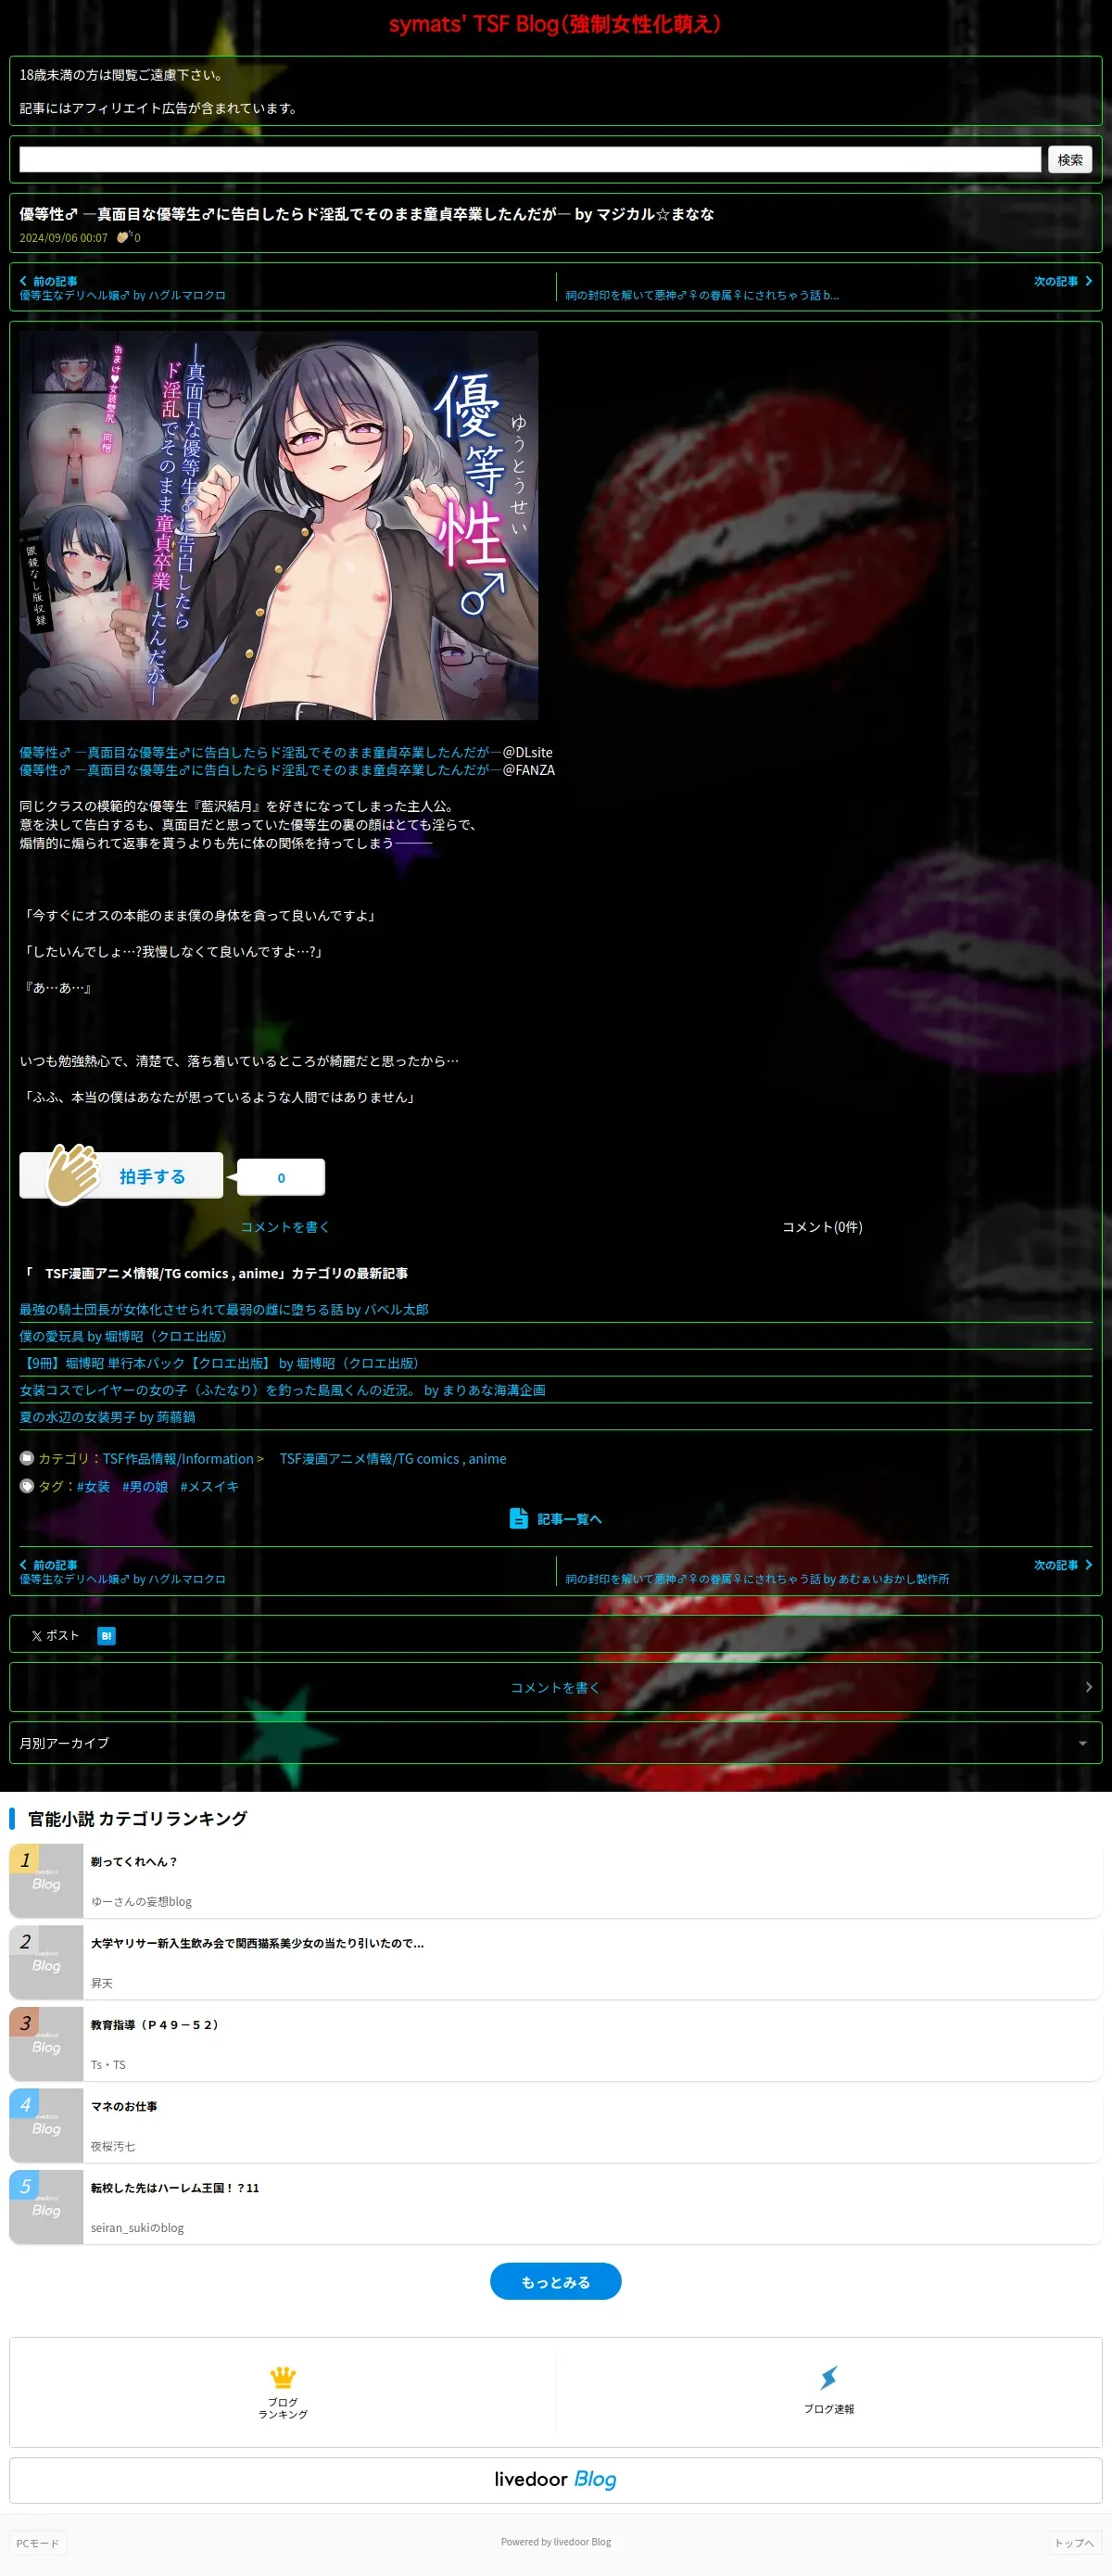
Task: Click the wide コメントを書く bar link
Action: tap(556, 1687)
